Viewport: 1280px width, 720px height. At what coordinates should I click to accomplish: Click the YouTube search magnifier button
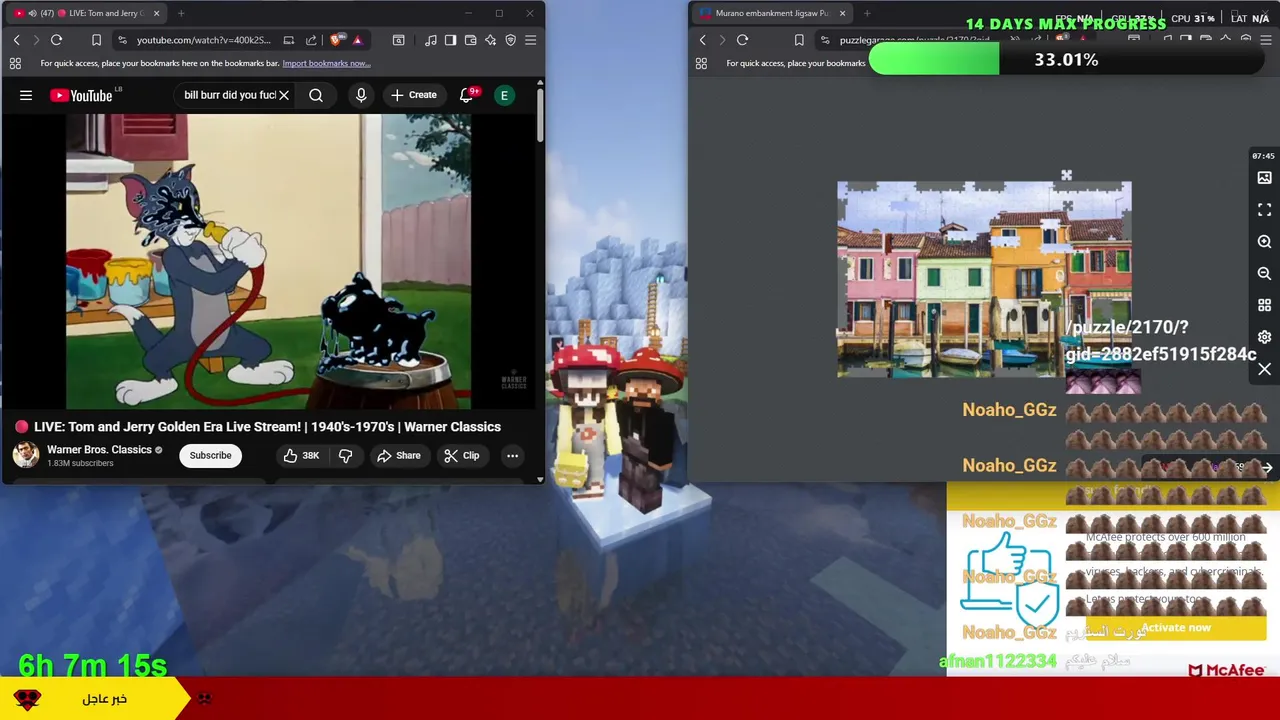(x=316, y=95)
